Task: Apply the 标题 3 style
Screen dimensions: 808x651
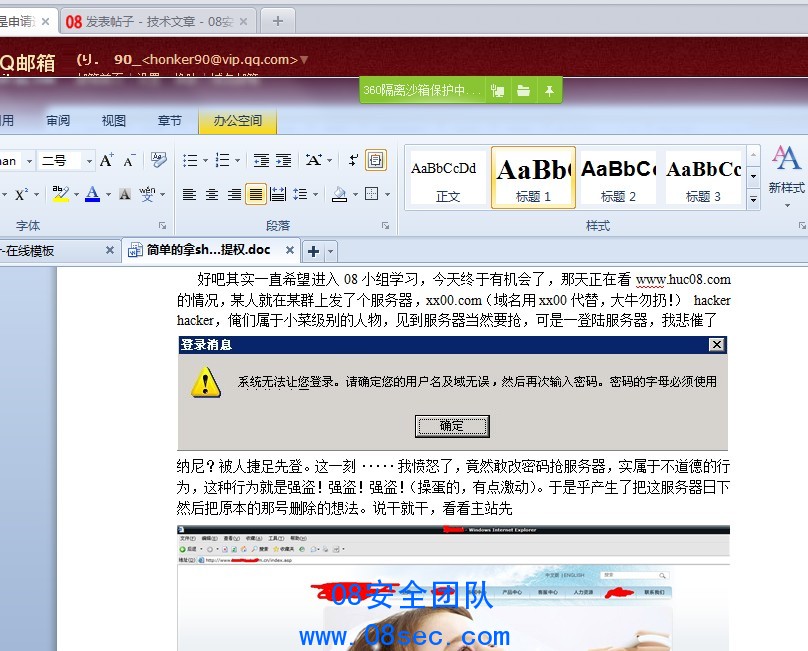Action: tap(703, 178)
